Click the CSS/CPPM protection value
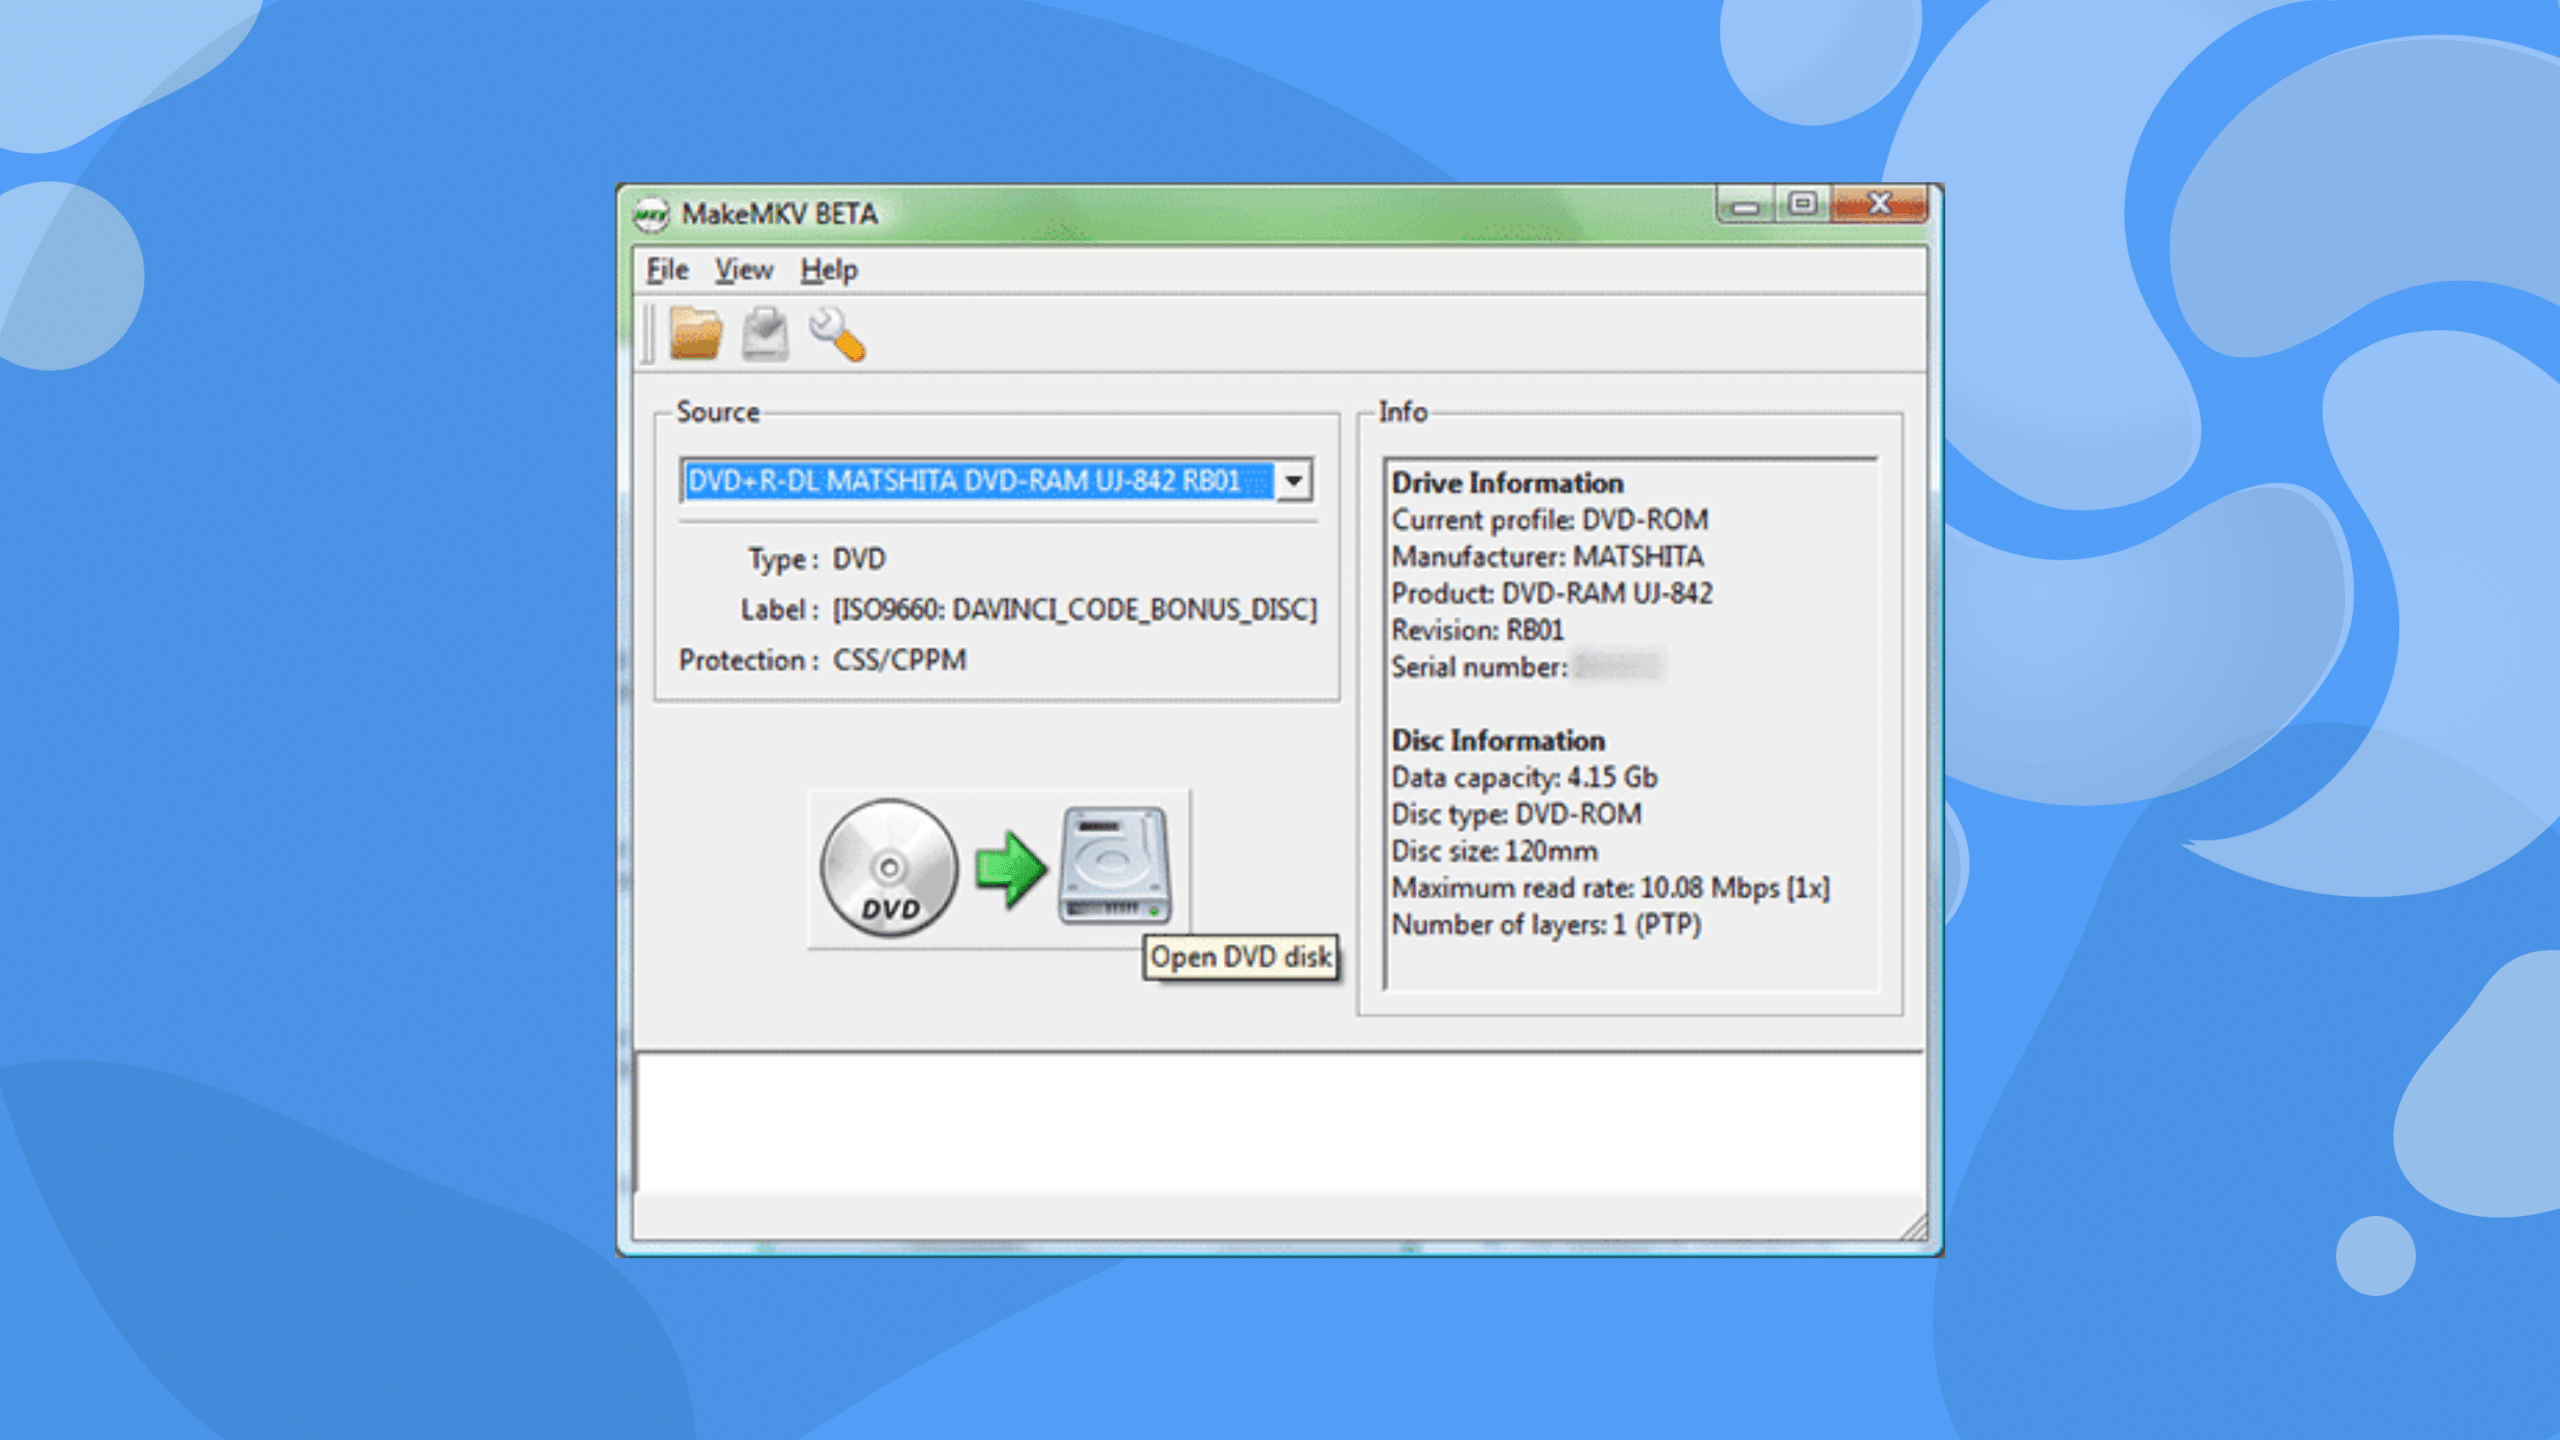 pyautogui.click(x=900, y=660)
